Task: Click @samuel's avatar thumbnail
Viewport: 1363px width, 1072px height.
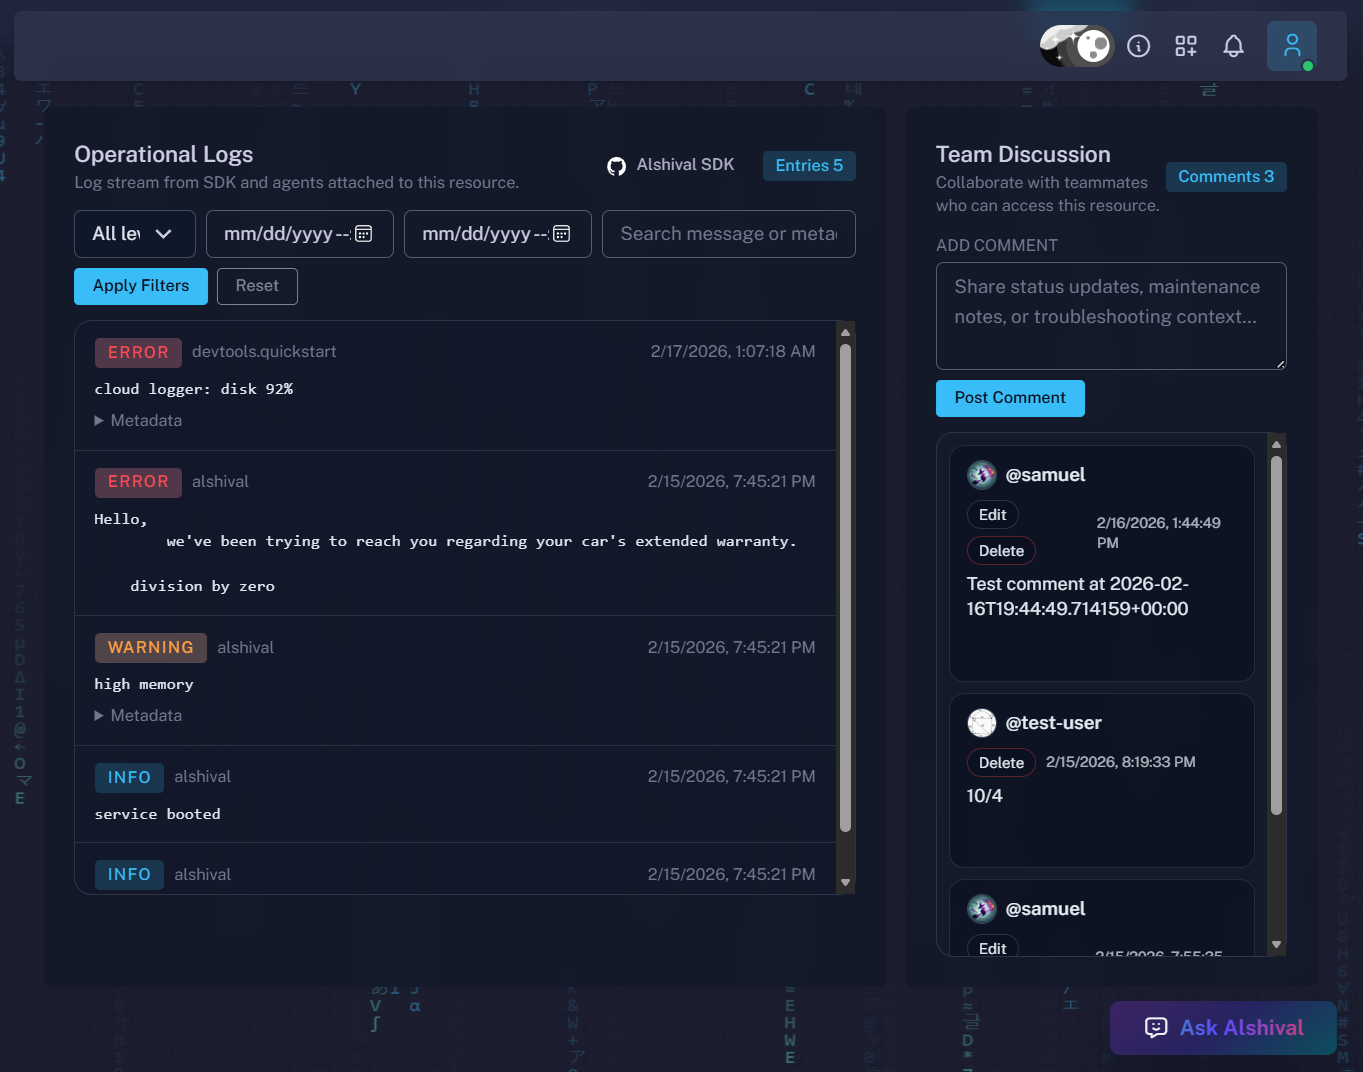Action: click(x=981, y=474)
